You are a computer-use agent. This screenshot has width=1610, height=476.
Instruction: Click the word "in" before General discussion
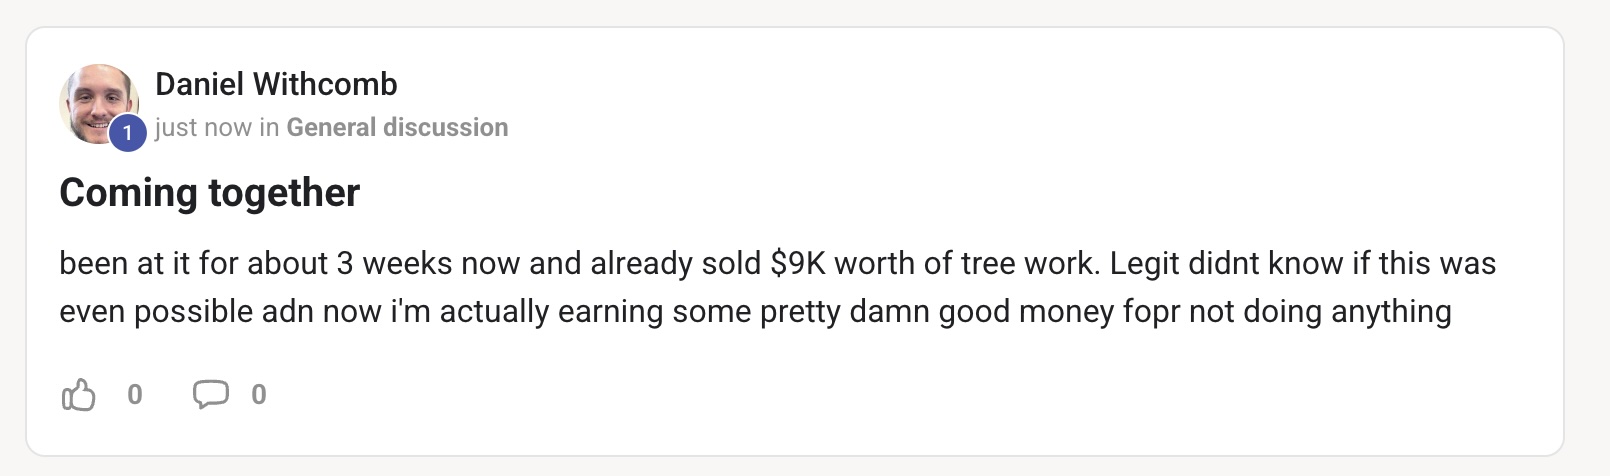click(x=269, y=127)
